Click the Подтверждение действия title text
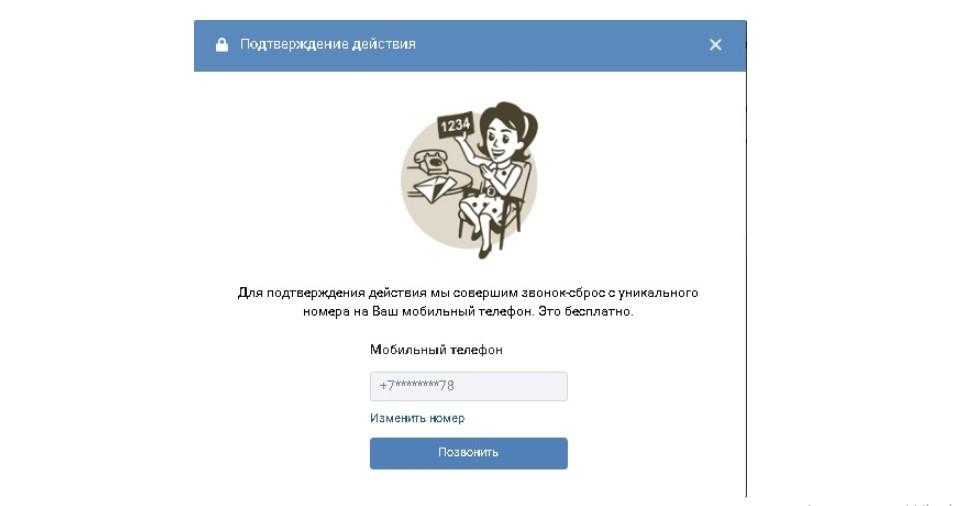The image size is (954, 506). [x=328, y=44]
